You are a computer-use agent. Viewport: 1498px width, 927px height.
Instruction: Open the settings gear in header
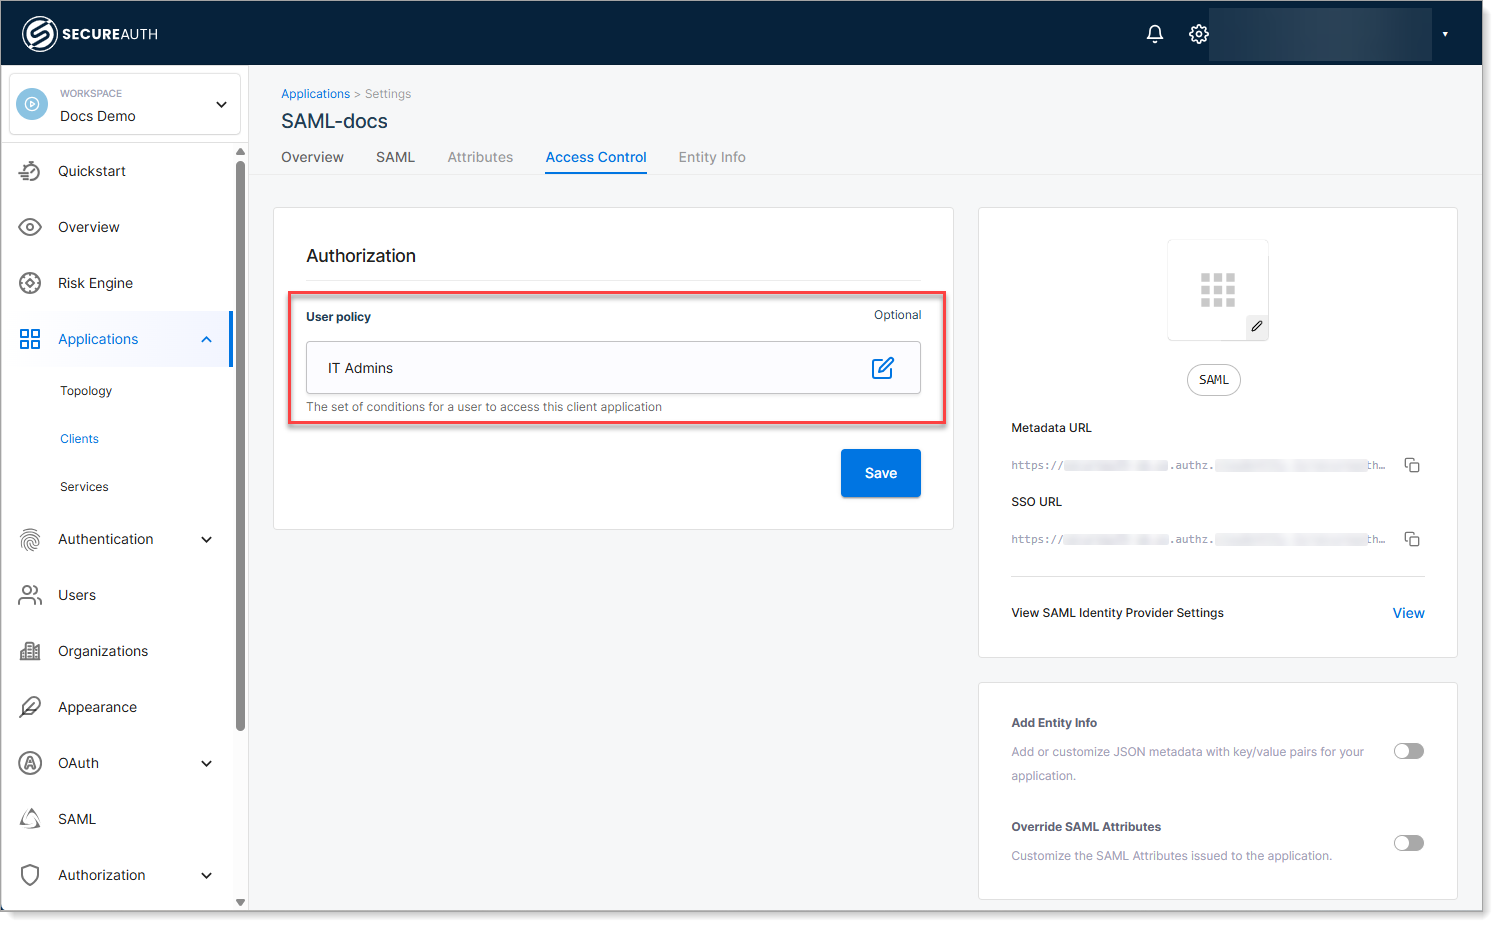point(1199,34)
